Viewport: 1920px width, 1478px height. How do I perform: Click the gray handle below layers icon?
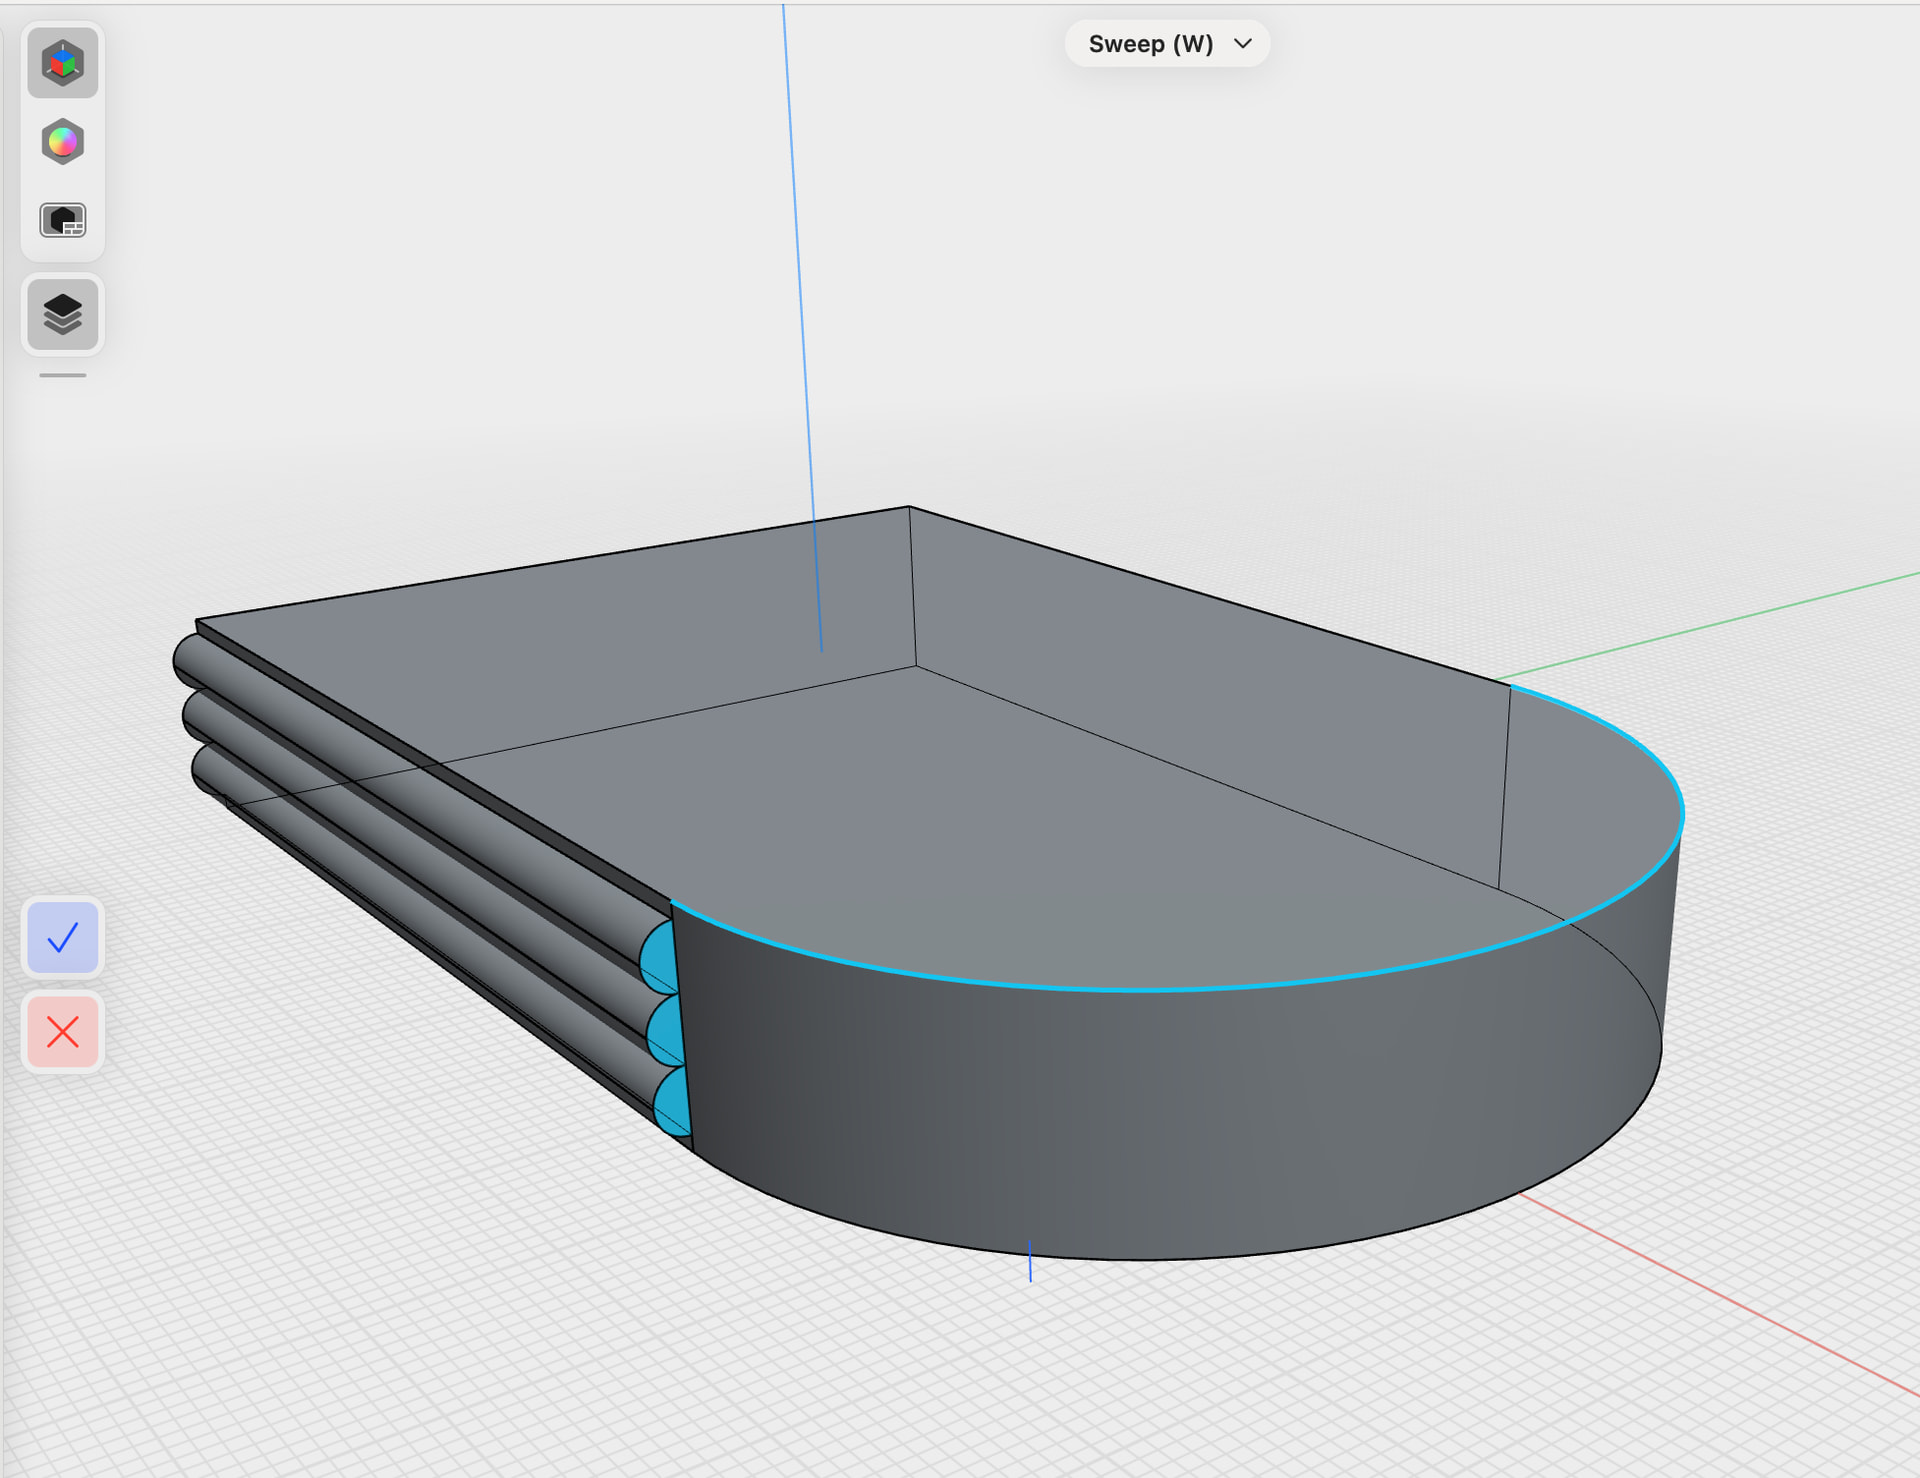[x=62, y=376]
